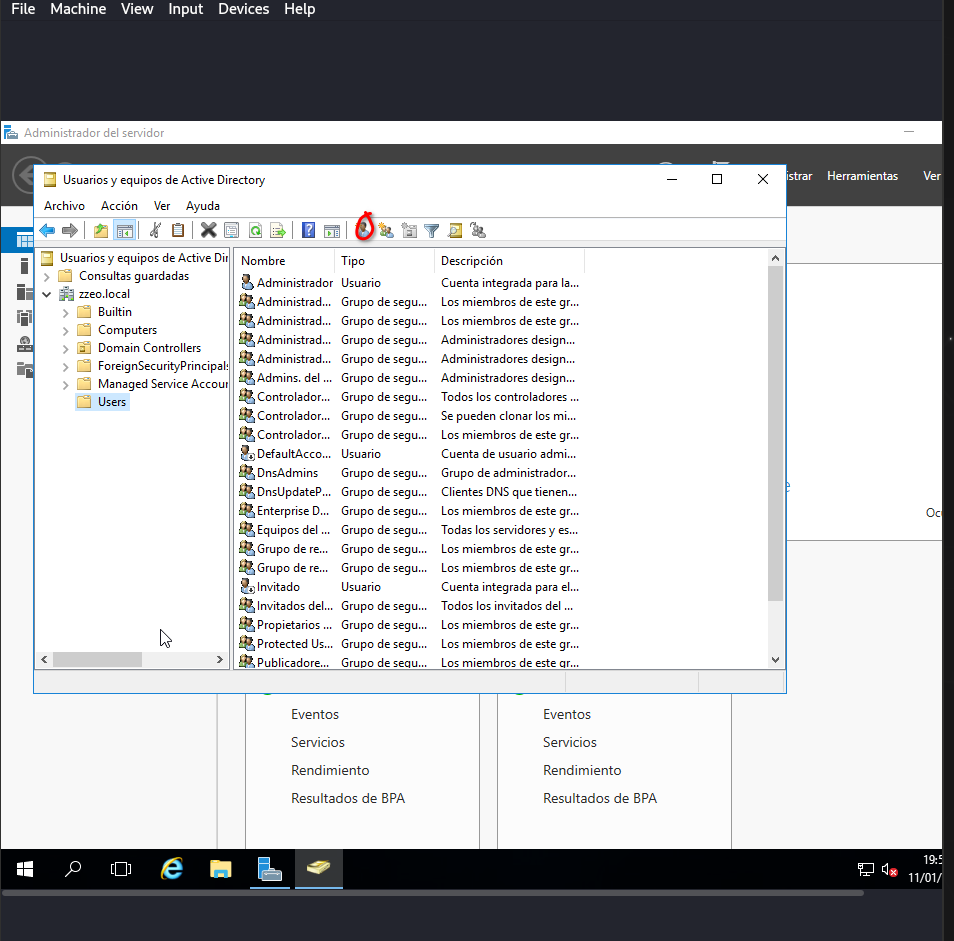Click the muted volume icon in tray
Image resolution: width=954 pixels, height=941 pixels.
889,870
